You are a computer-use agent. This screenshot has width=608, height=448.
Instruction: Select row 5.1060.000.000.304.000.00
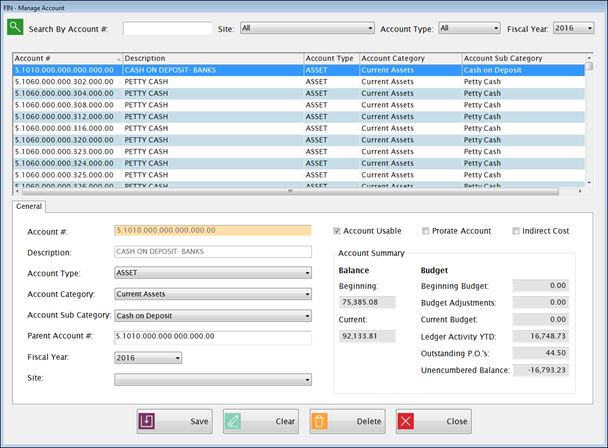[299, 93]
